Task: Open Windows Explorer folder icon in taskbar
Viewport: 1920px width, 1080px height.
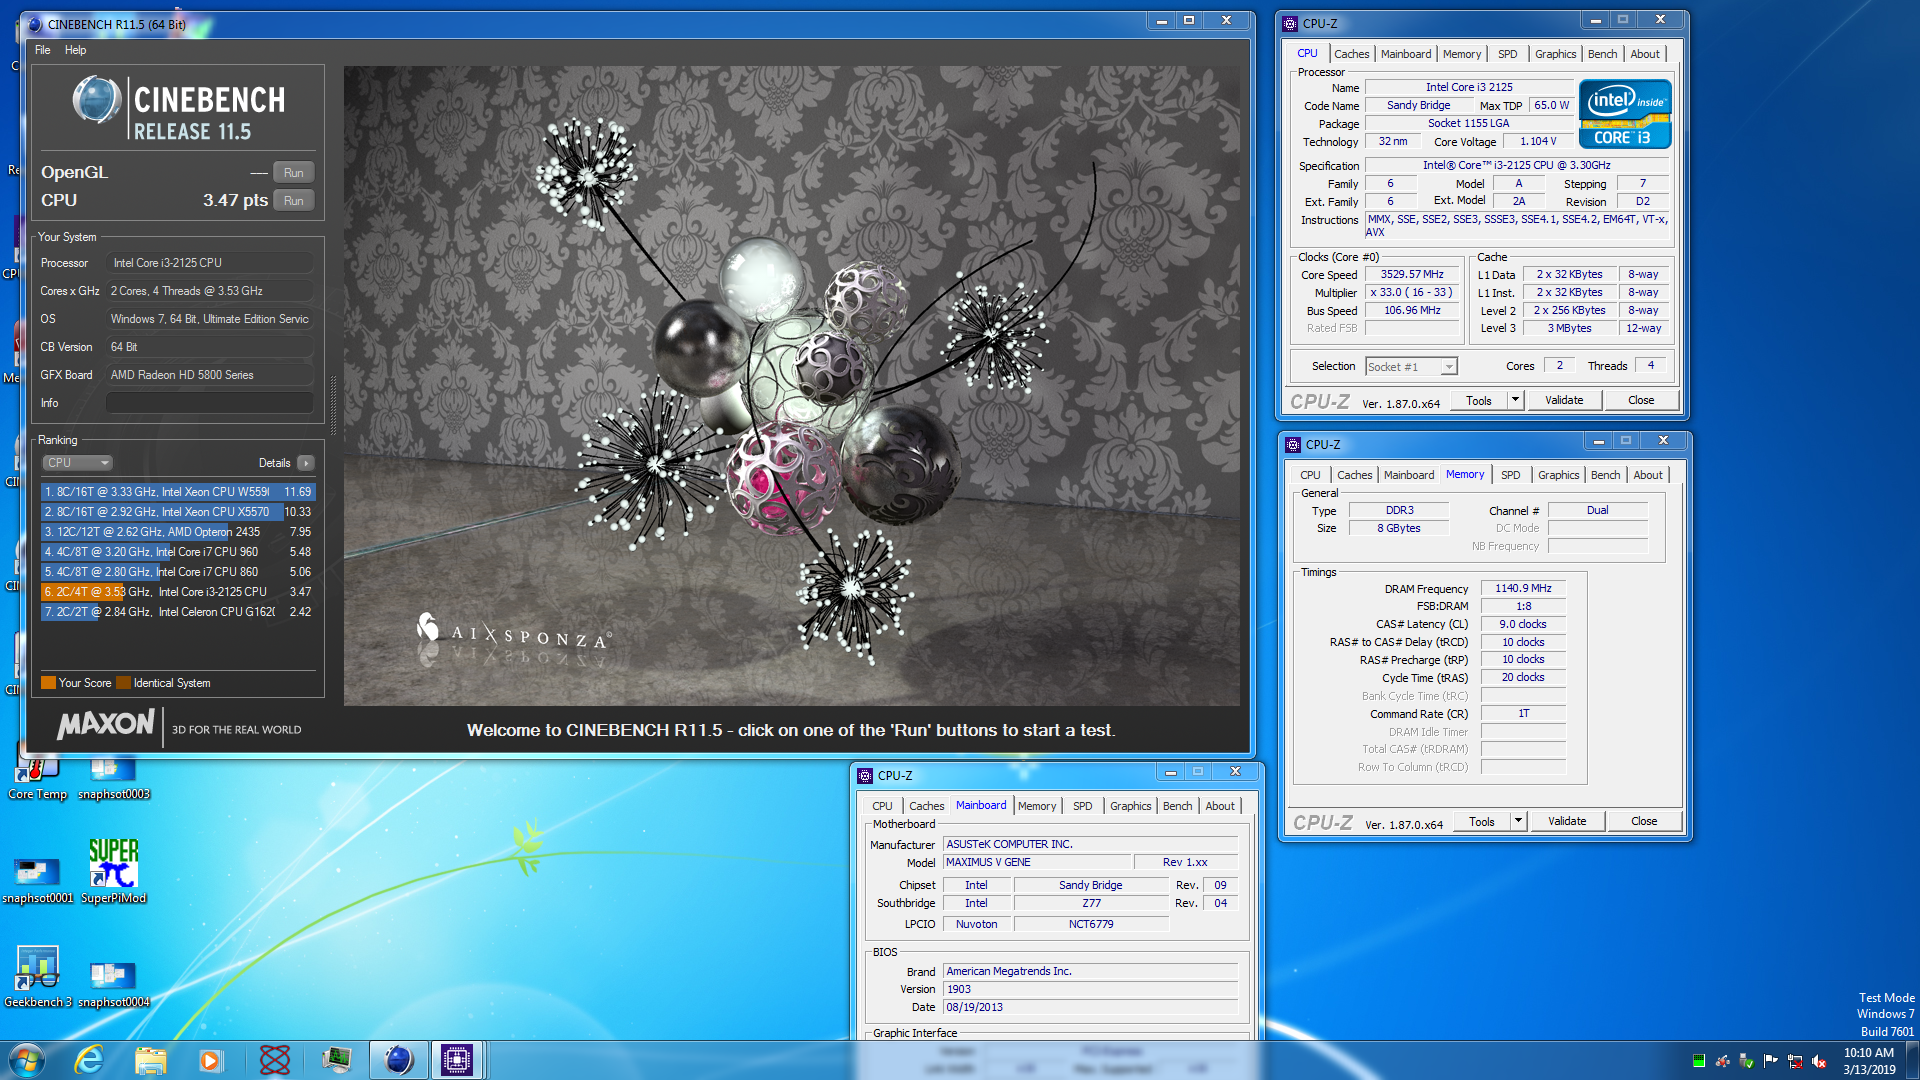Action: pyautogui.click(x=150, y=1060)
